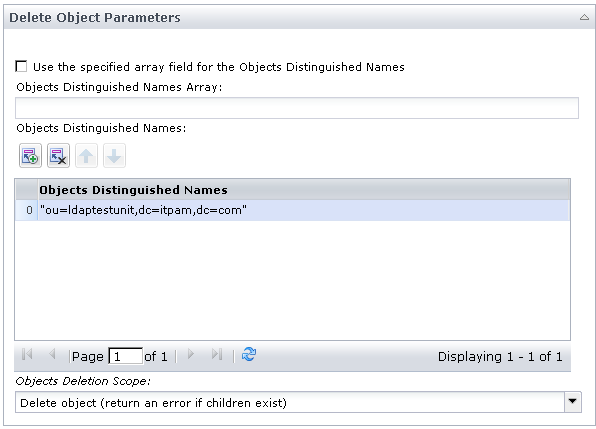Focus the Objects Distinguished Names Array field
Viewport: 596px width, 429px height.
(x=297, y=108)
